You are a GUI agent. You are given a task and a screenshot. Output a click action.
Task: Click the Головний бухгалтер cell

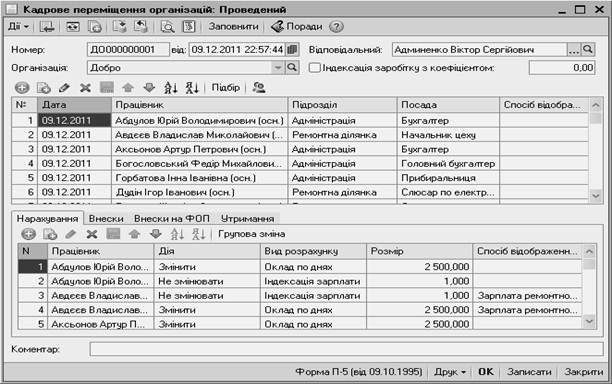click(x=448, y=164)
